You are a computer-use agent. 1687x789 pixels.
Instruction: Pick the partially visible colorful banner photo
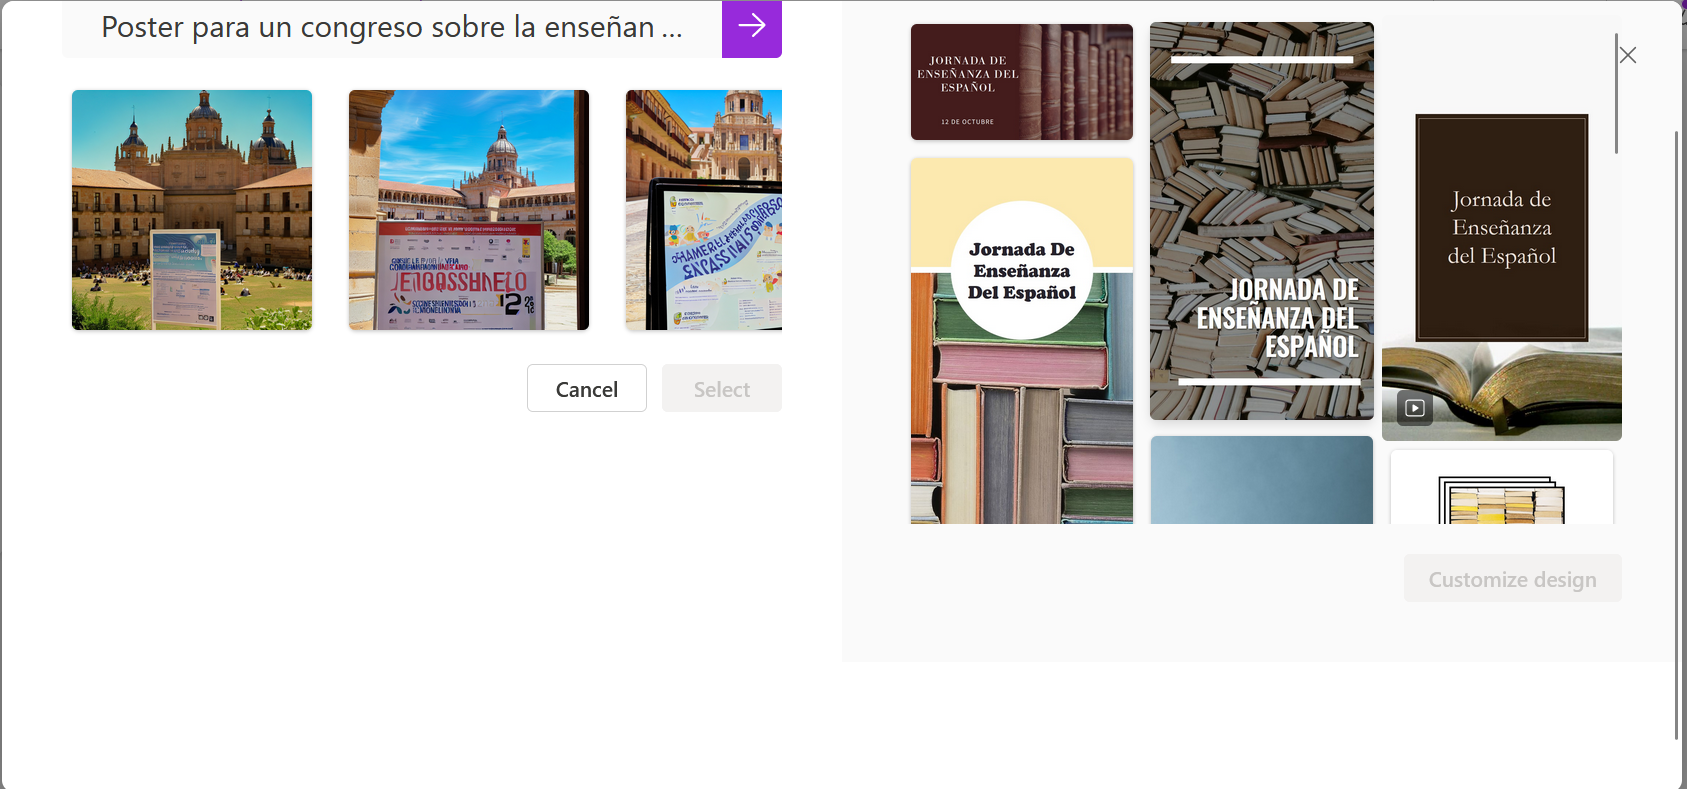click(x=704, y=210)
